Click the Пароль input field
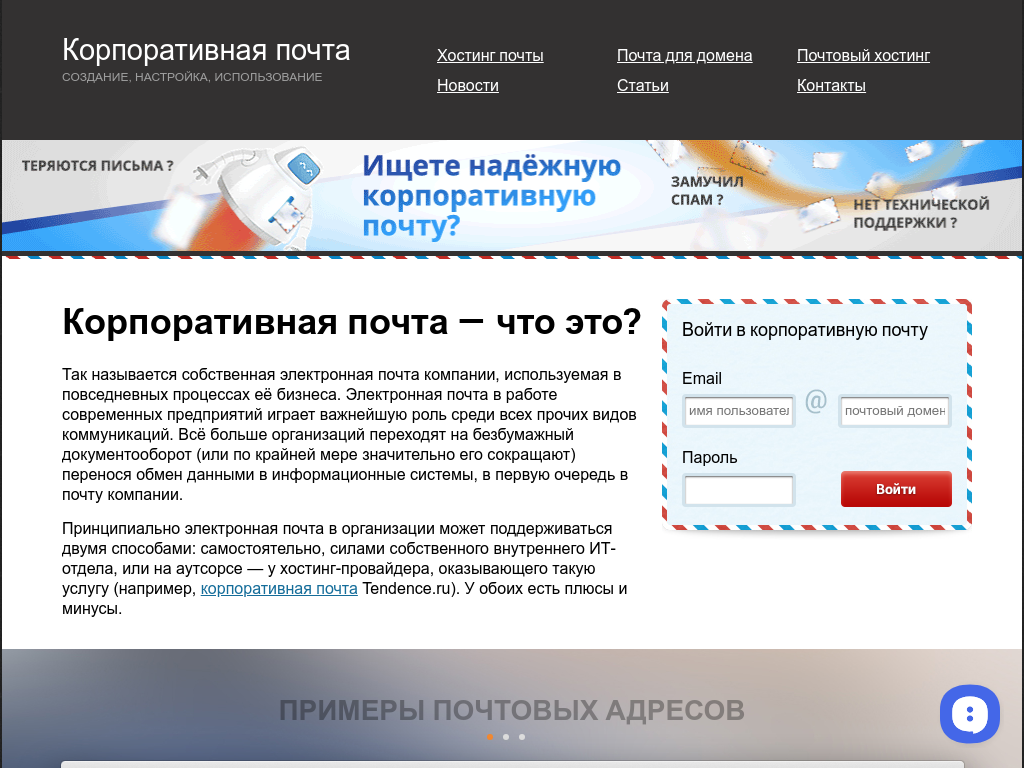 coord(739,490)
